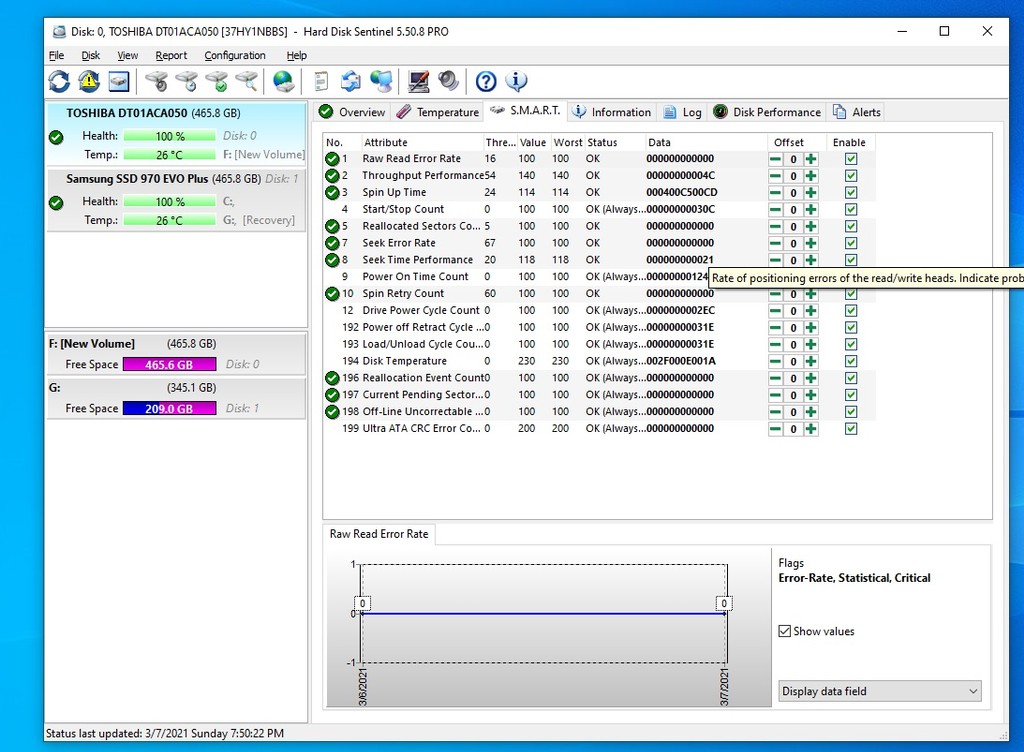Image resolution: width=1024 pixels, height=752 pixels.
Task: Click the green check for Spin Up Time
Action: pos(332,193)
